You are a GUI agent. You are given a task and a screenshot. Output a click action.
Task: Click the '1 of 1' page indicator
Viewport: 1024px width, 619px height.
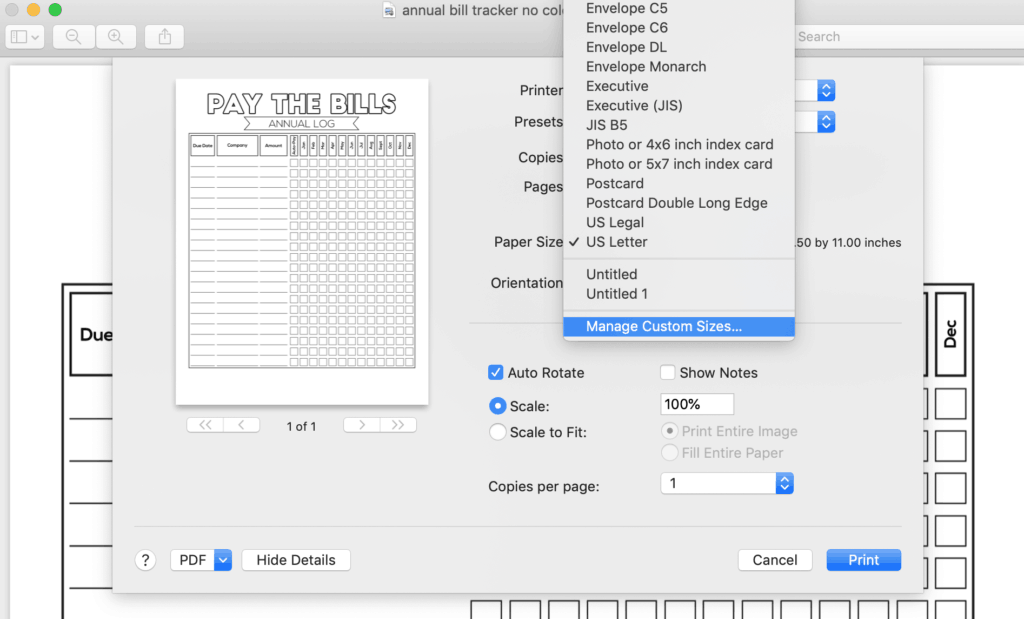point(301,426)
